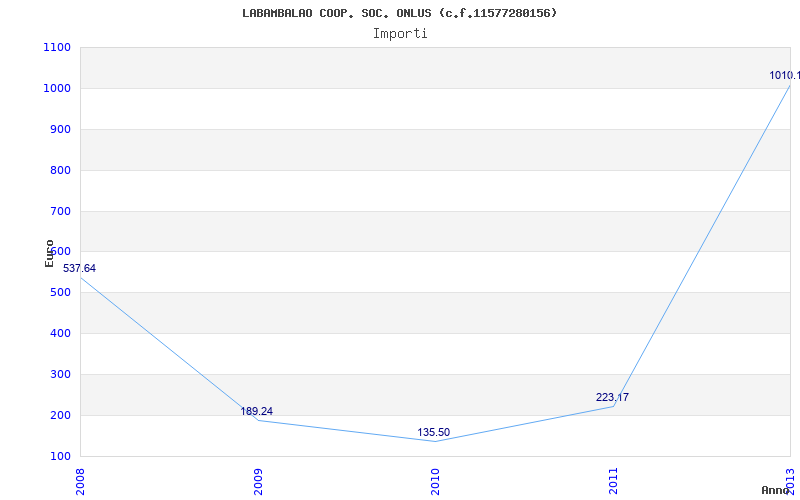Click the y-axis tick label 700
The image size is (800, 500).
pyautogui.click(x=60, y=211)
